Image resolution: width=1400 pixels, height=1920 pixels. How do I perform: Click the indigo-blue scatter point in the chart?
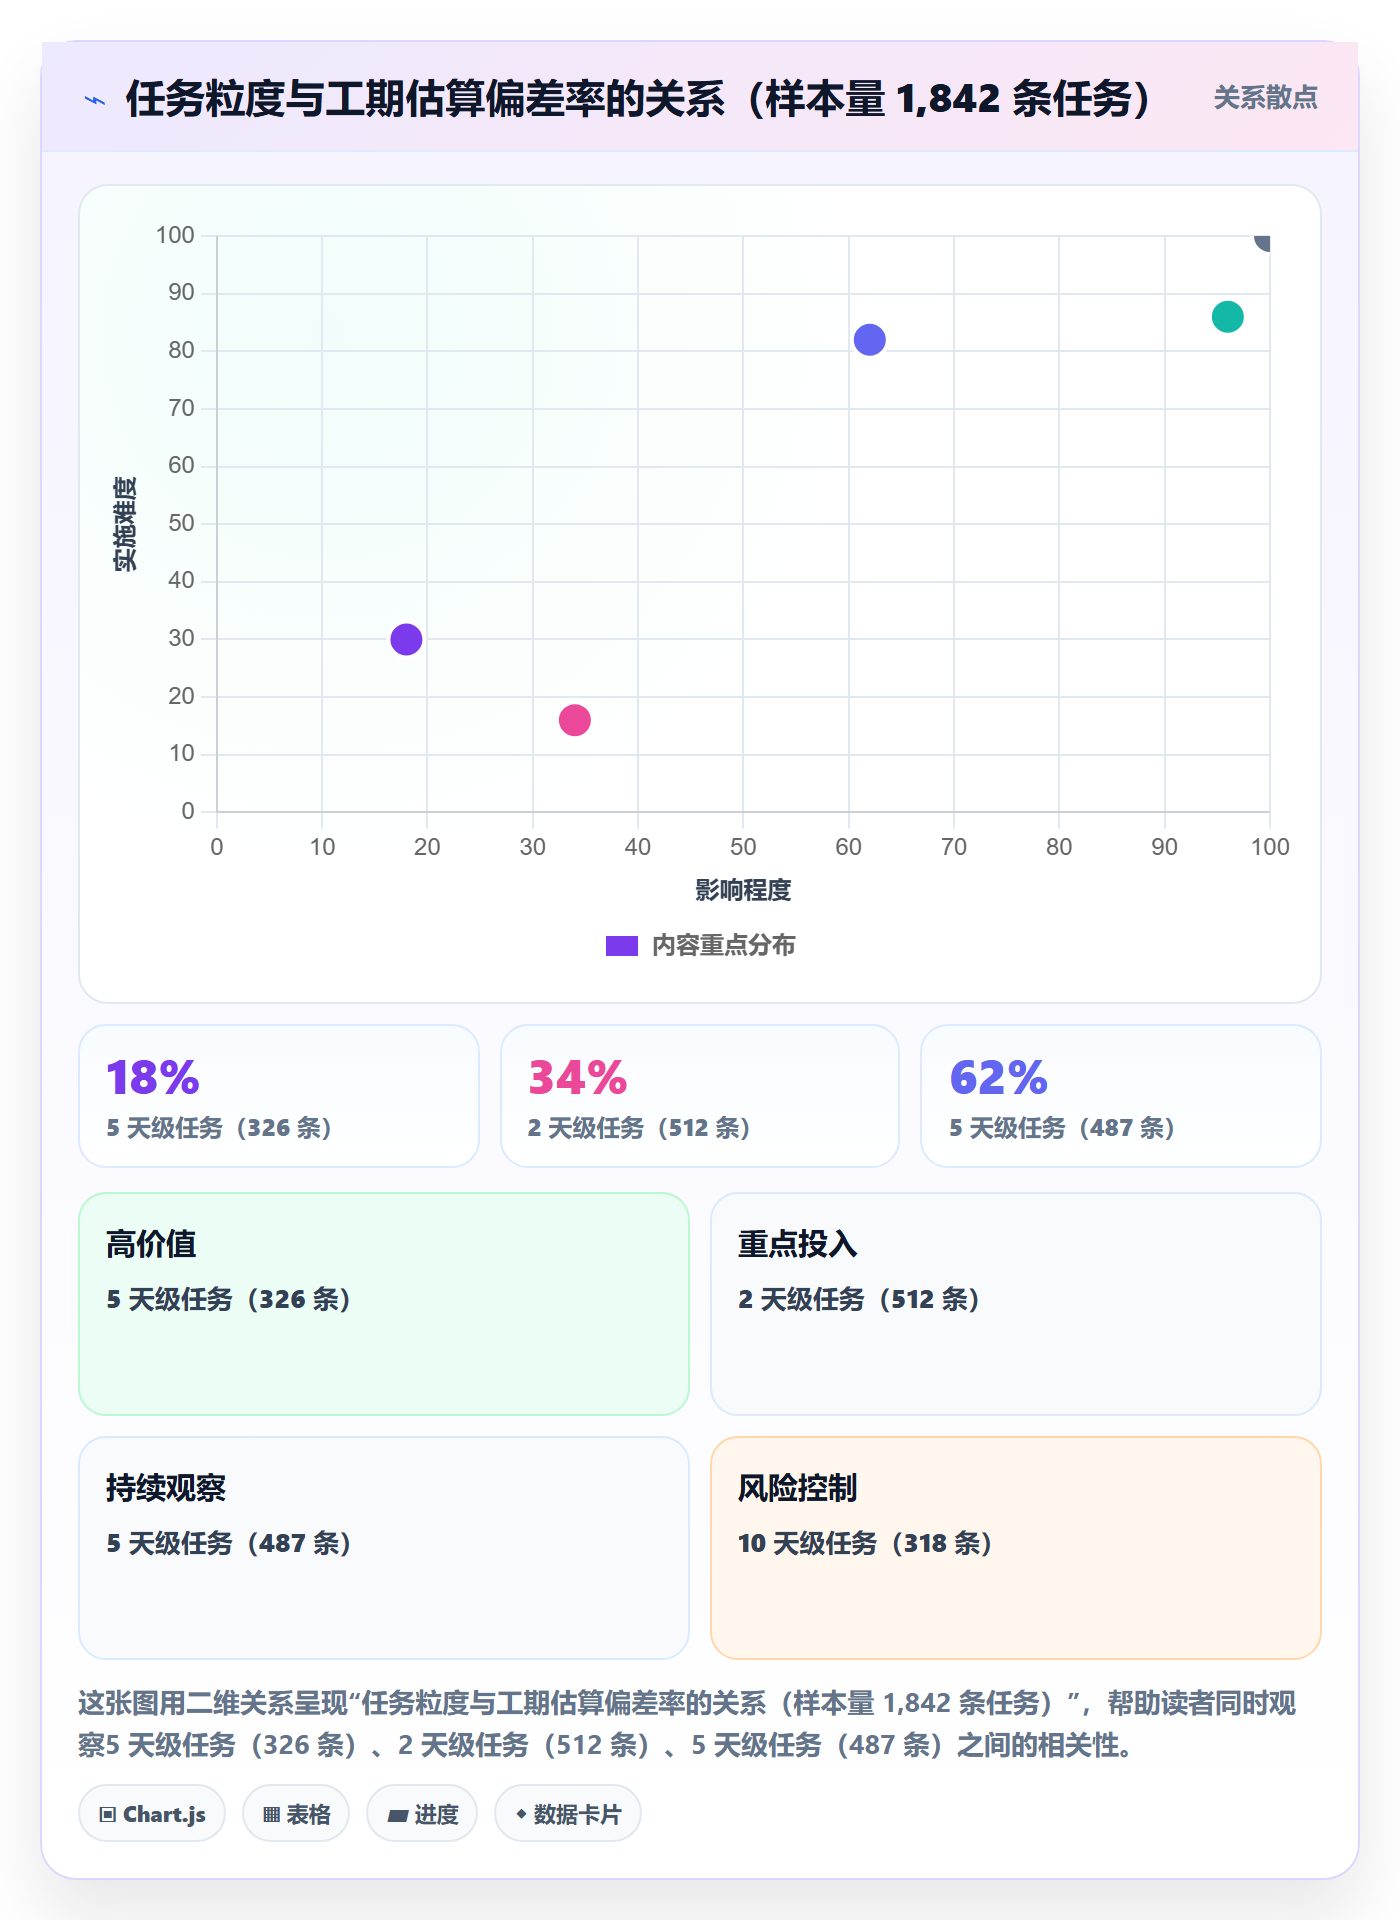(870, 340)
